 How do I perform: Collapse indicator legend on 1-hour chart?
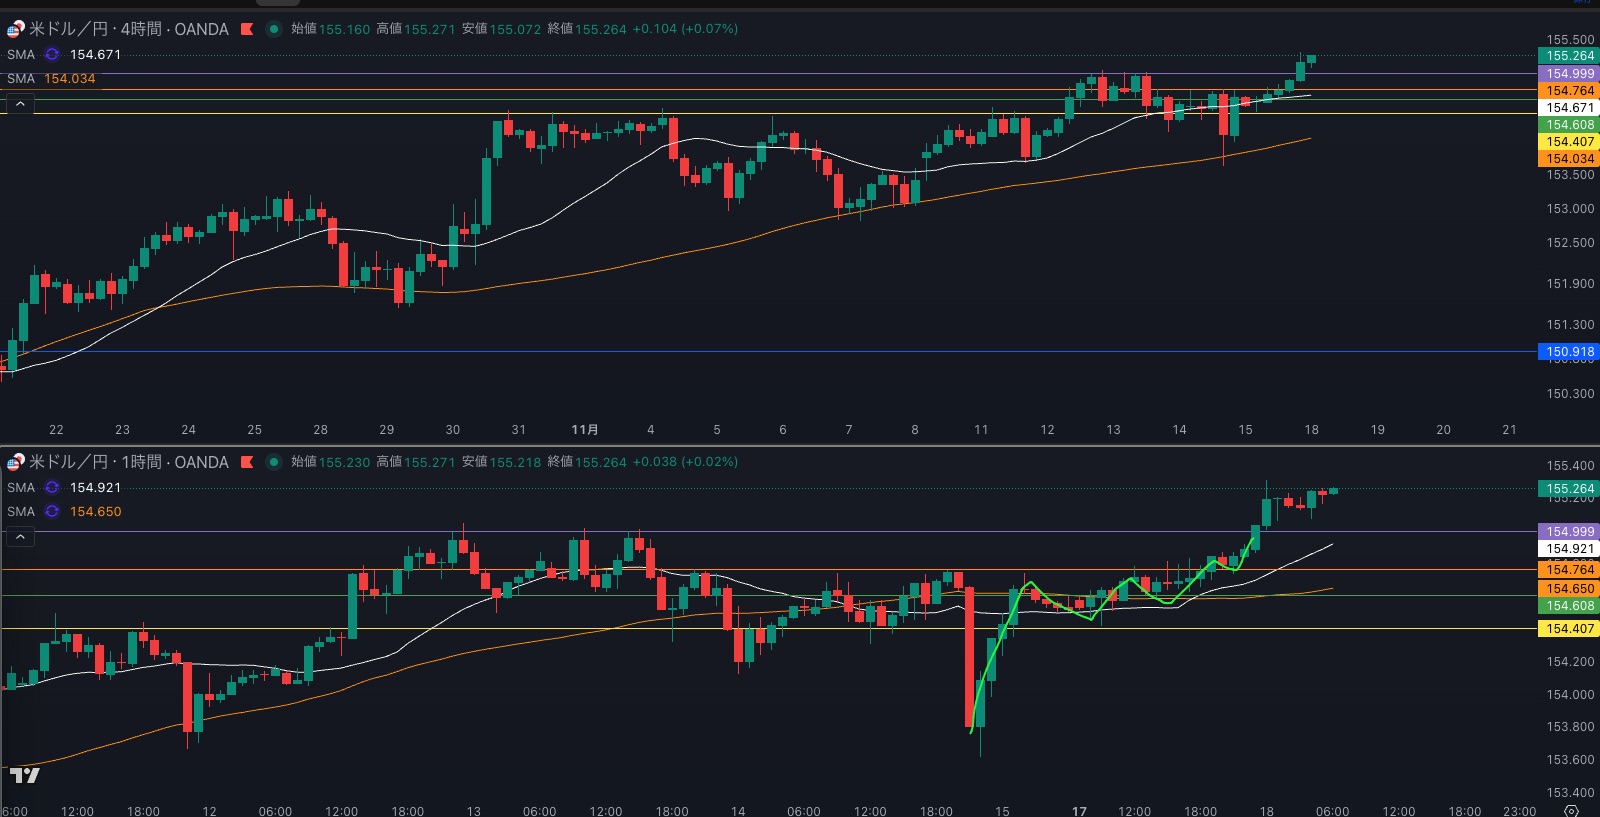coord(20,537)
